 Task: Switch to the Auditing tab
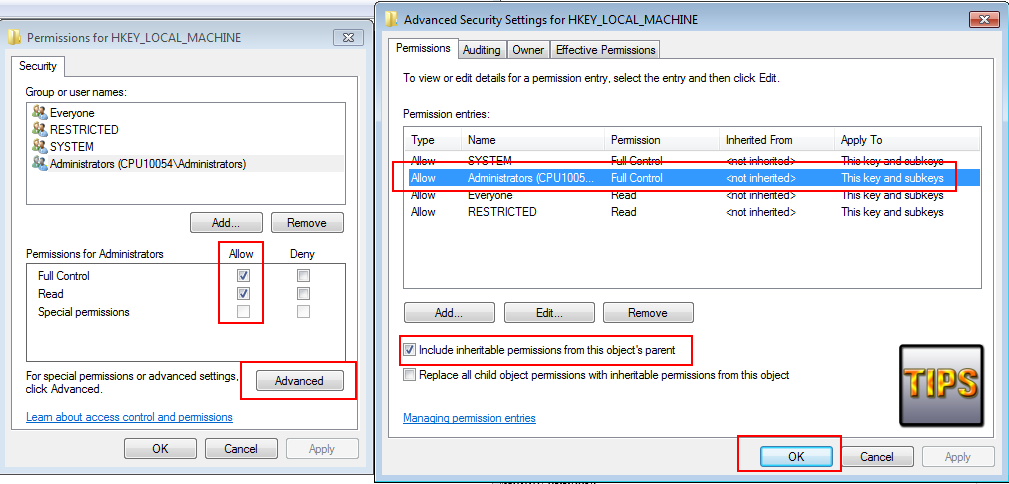[482, 49]
